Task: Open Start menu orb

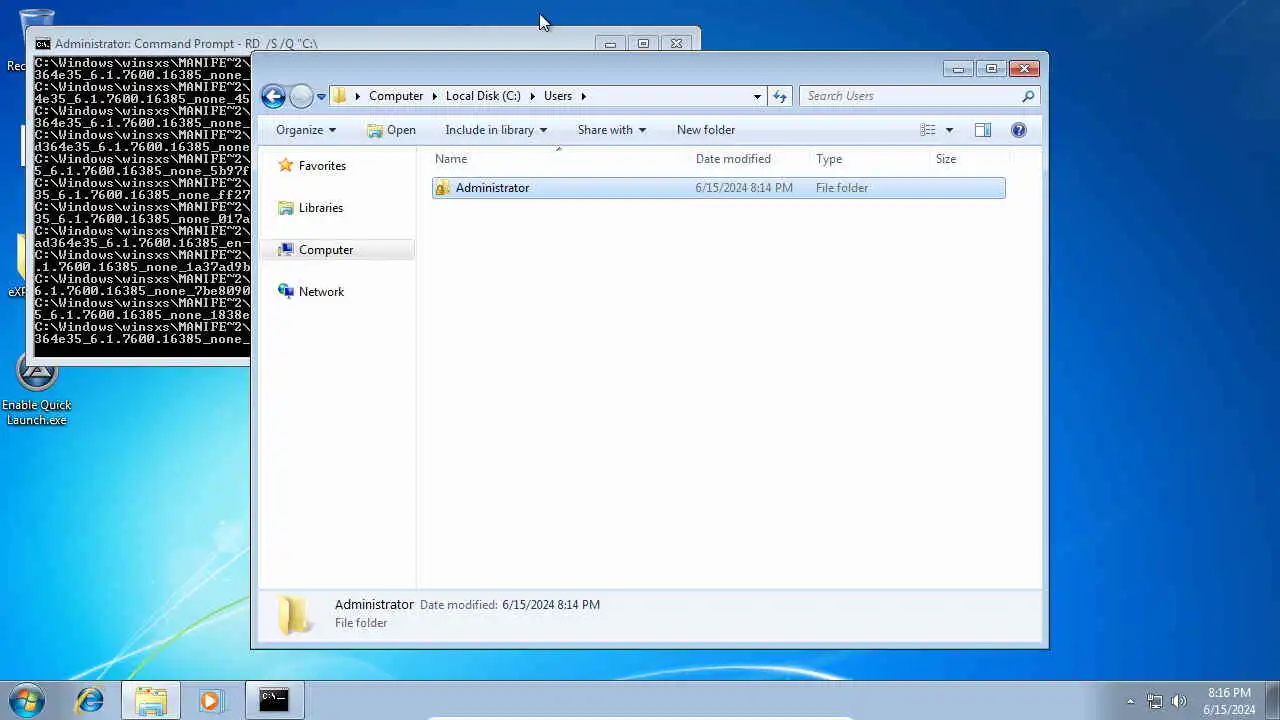Action: coord(27,700)
